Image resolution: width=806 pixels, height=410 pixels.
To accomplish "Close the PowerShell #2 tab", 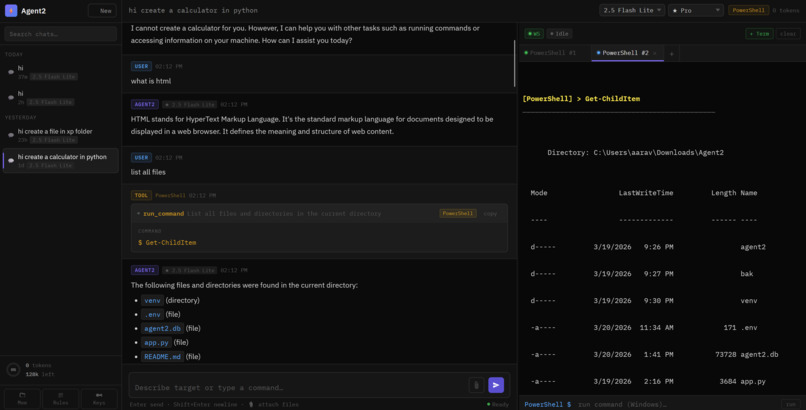I will (x=655, y=53).
